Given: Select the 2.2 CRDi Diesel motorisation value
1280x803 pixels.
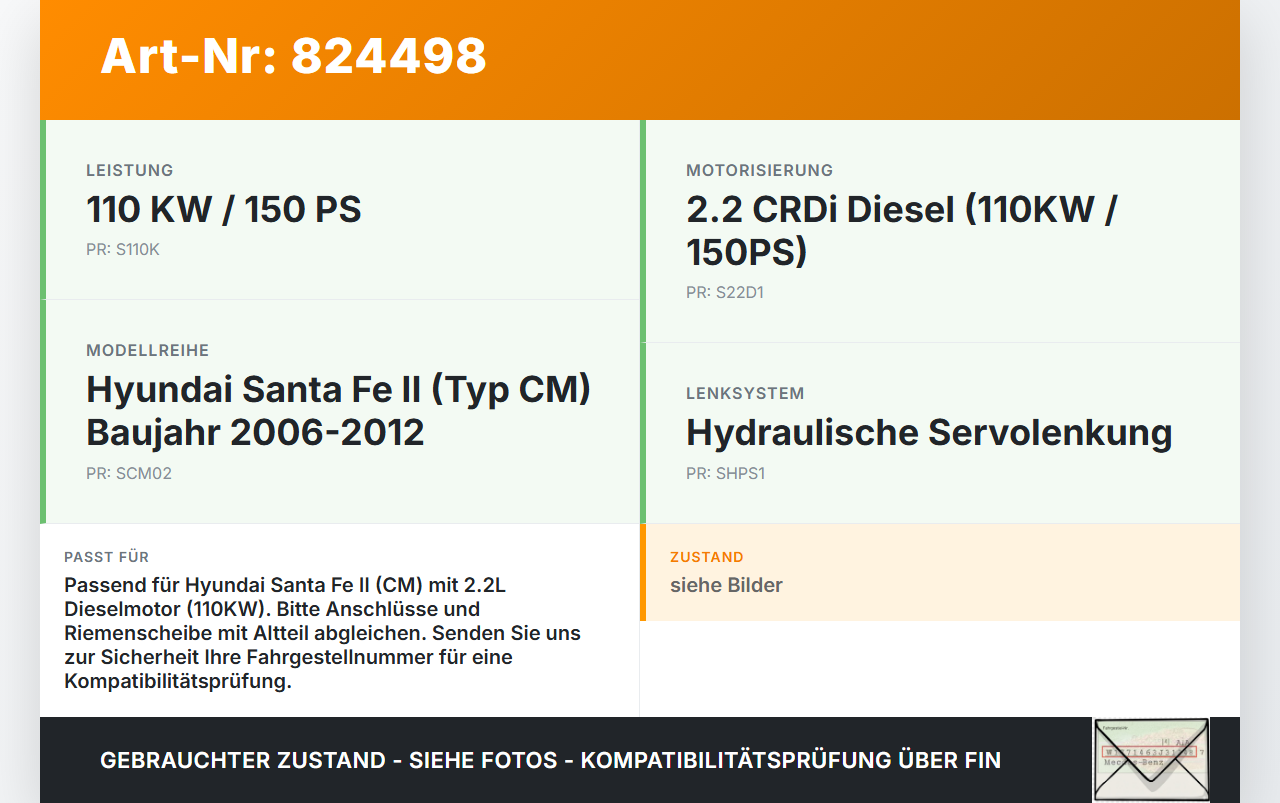Looking at the screenshot, I should point(902,231).
